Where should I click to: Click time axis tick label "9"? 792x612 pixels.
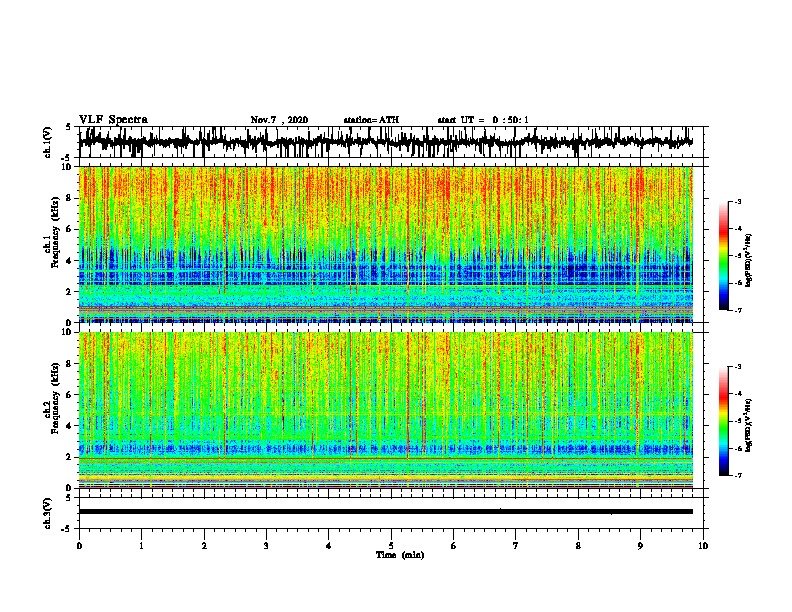(640, 546)
